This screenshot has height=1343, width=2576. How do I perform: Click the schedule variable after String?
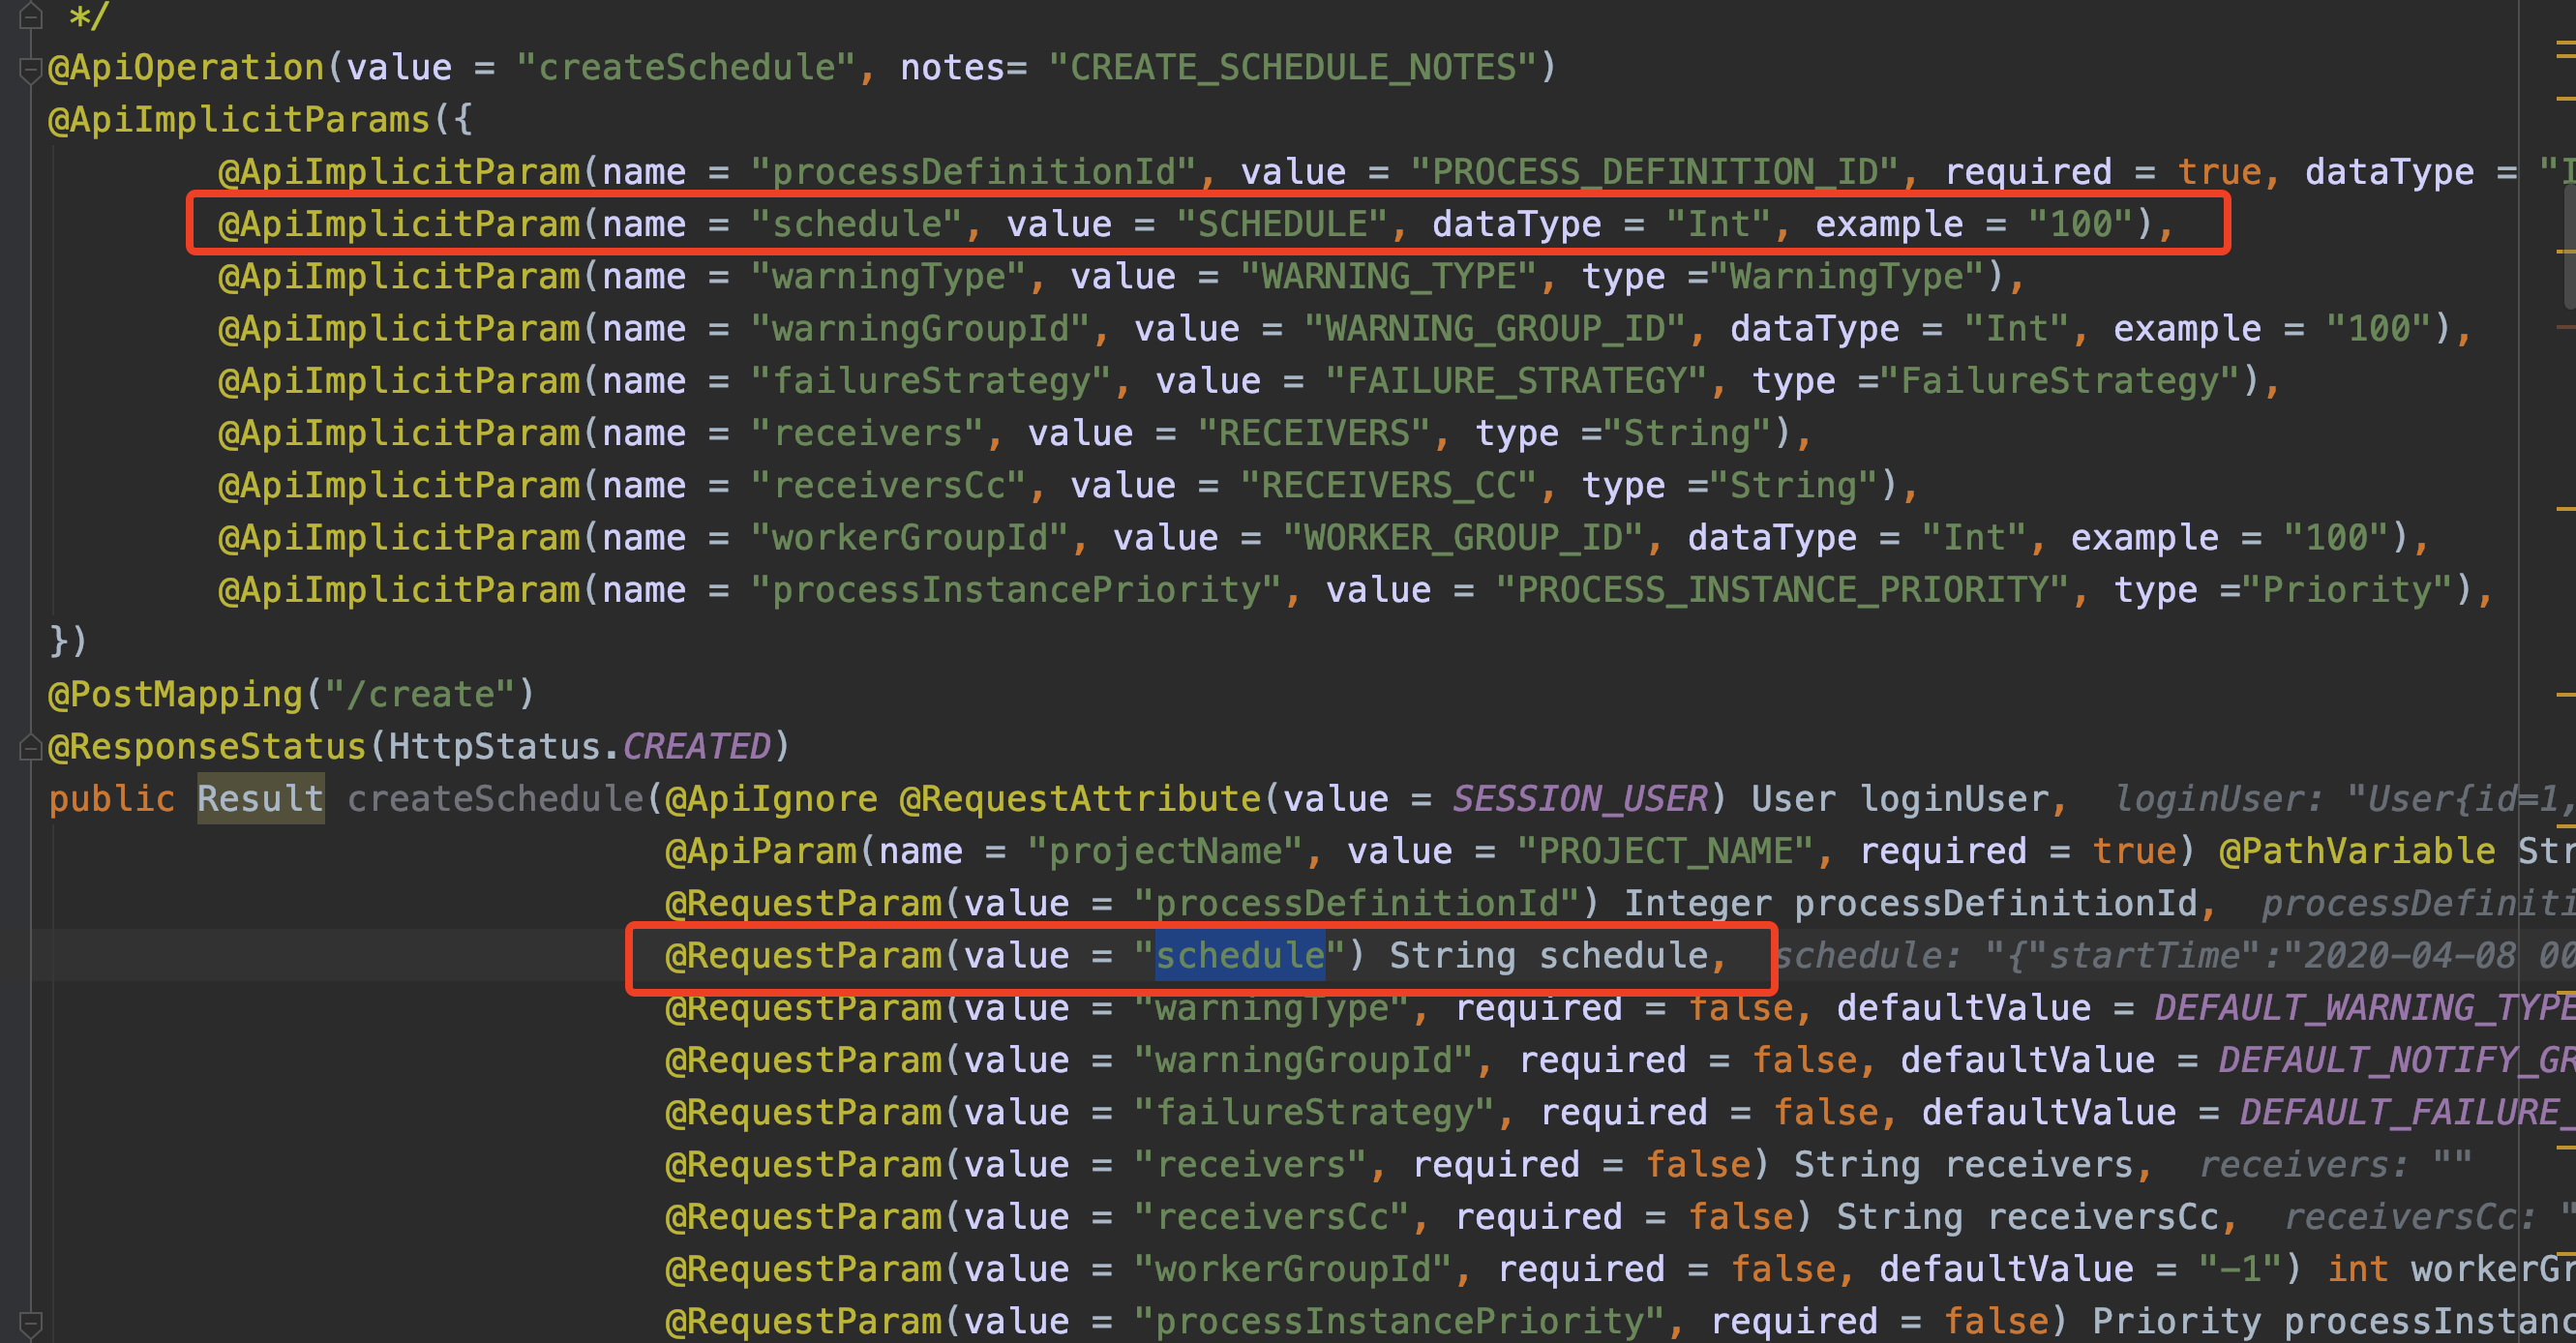[1622, 956]
